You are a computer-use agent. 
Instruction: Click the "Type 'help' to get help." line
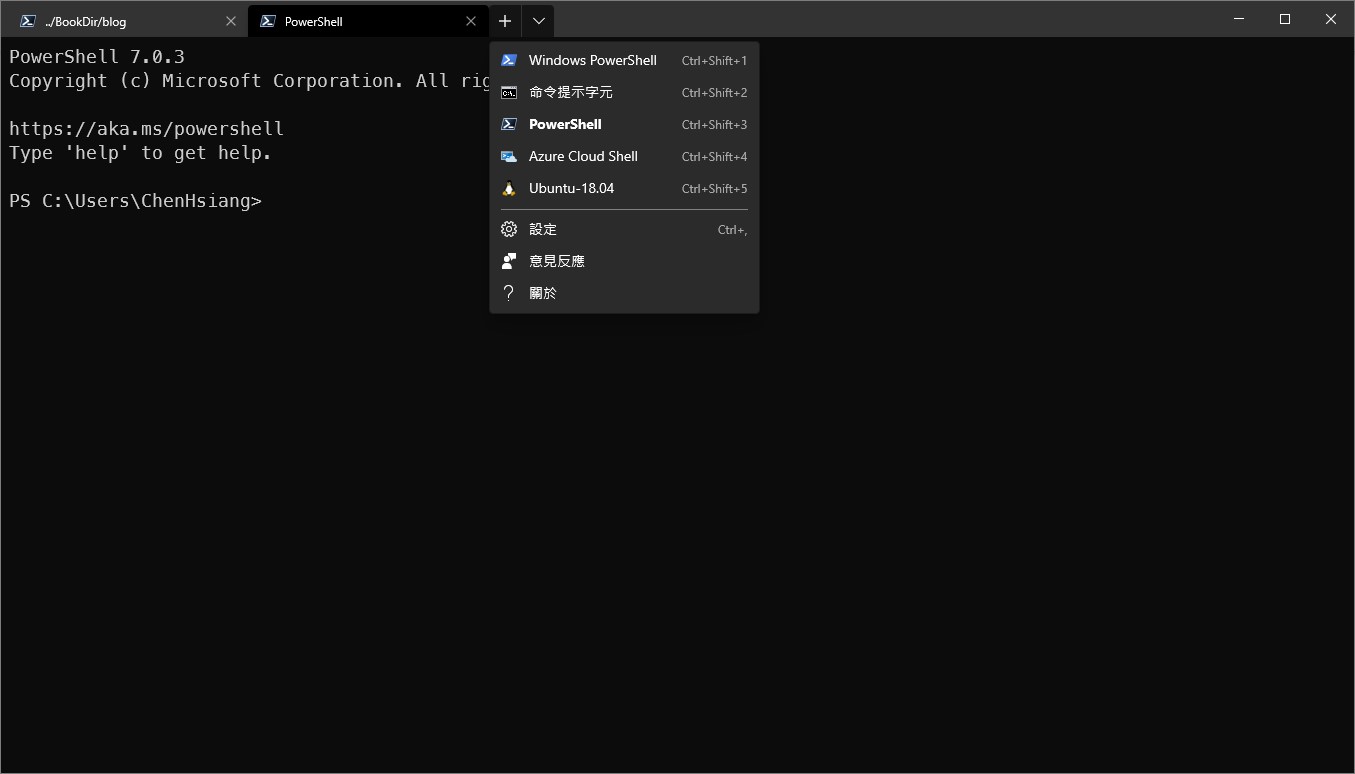tap(140, 153)
